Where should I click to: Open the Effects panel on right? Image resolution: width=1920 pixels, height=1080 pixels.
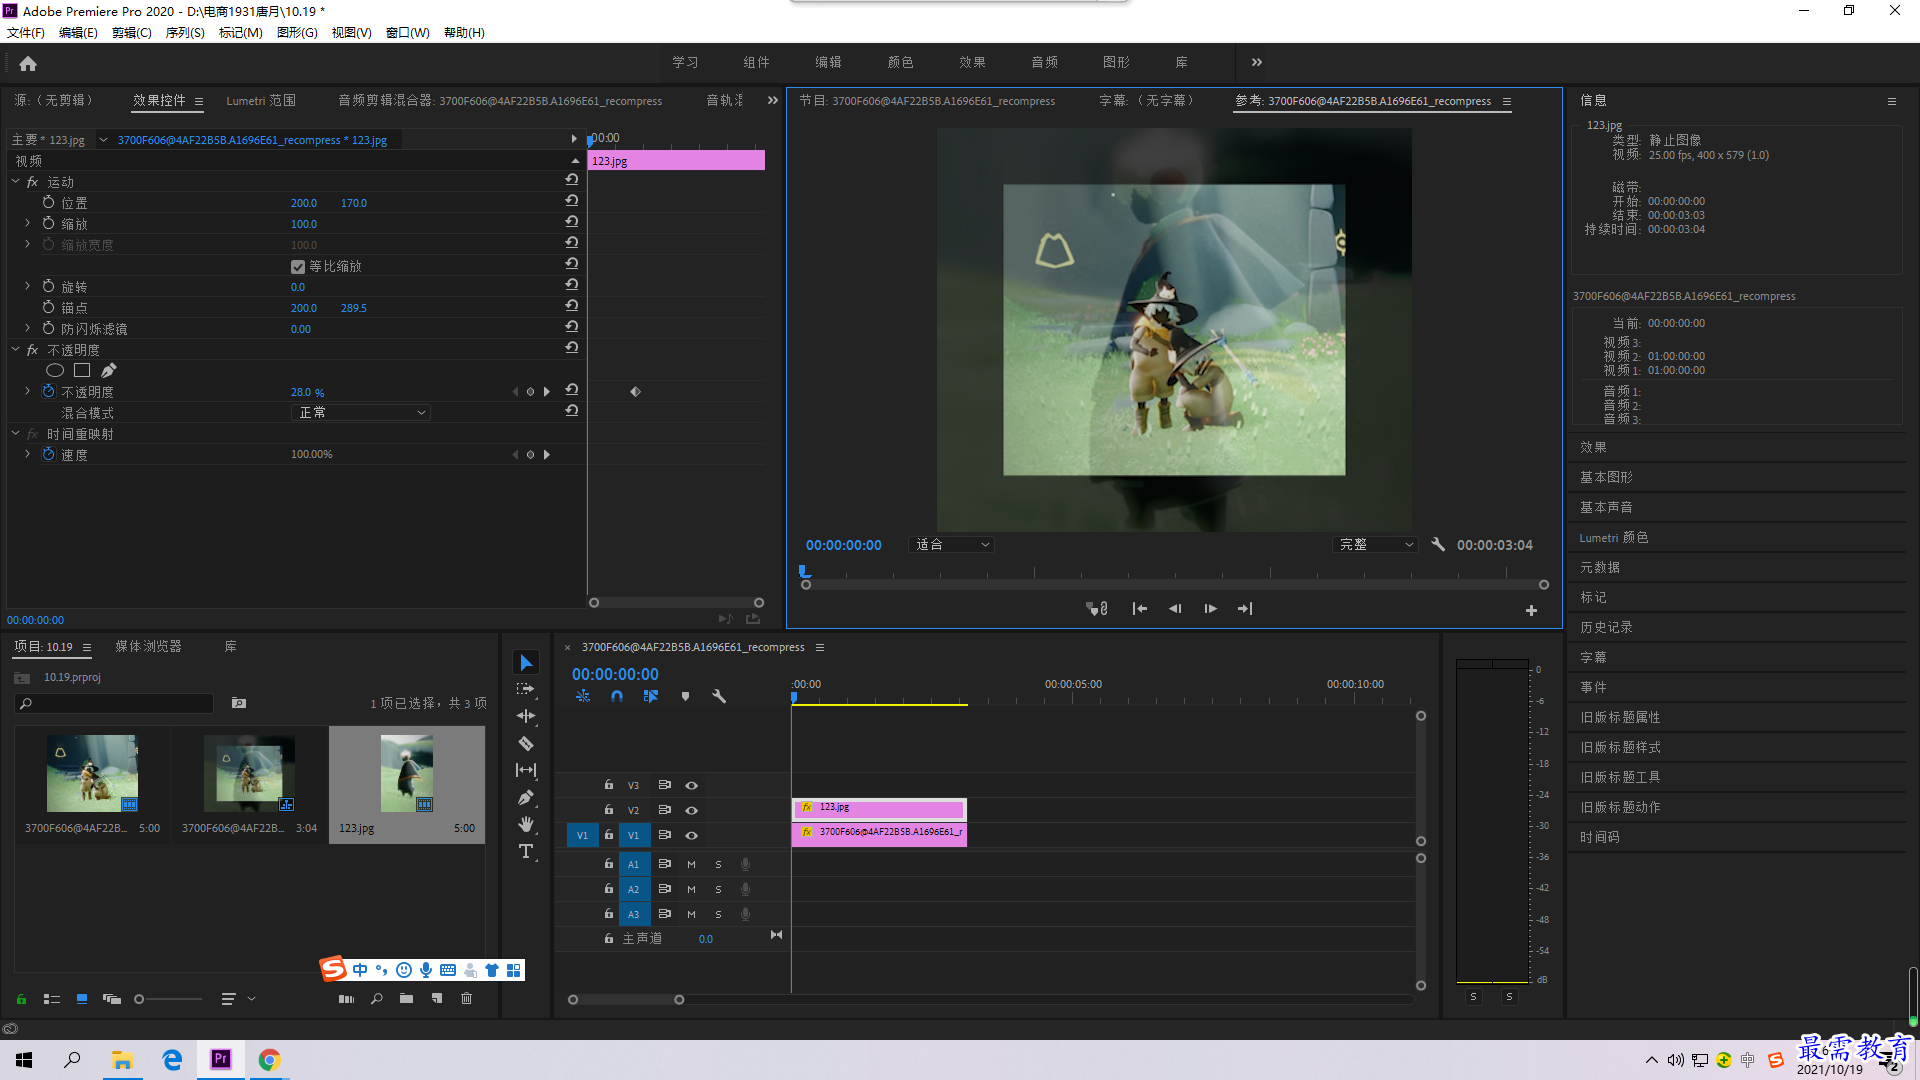pyautogui.click(x=1593, y=447)
